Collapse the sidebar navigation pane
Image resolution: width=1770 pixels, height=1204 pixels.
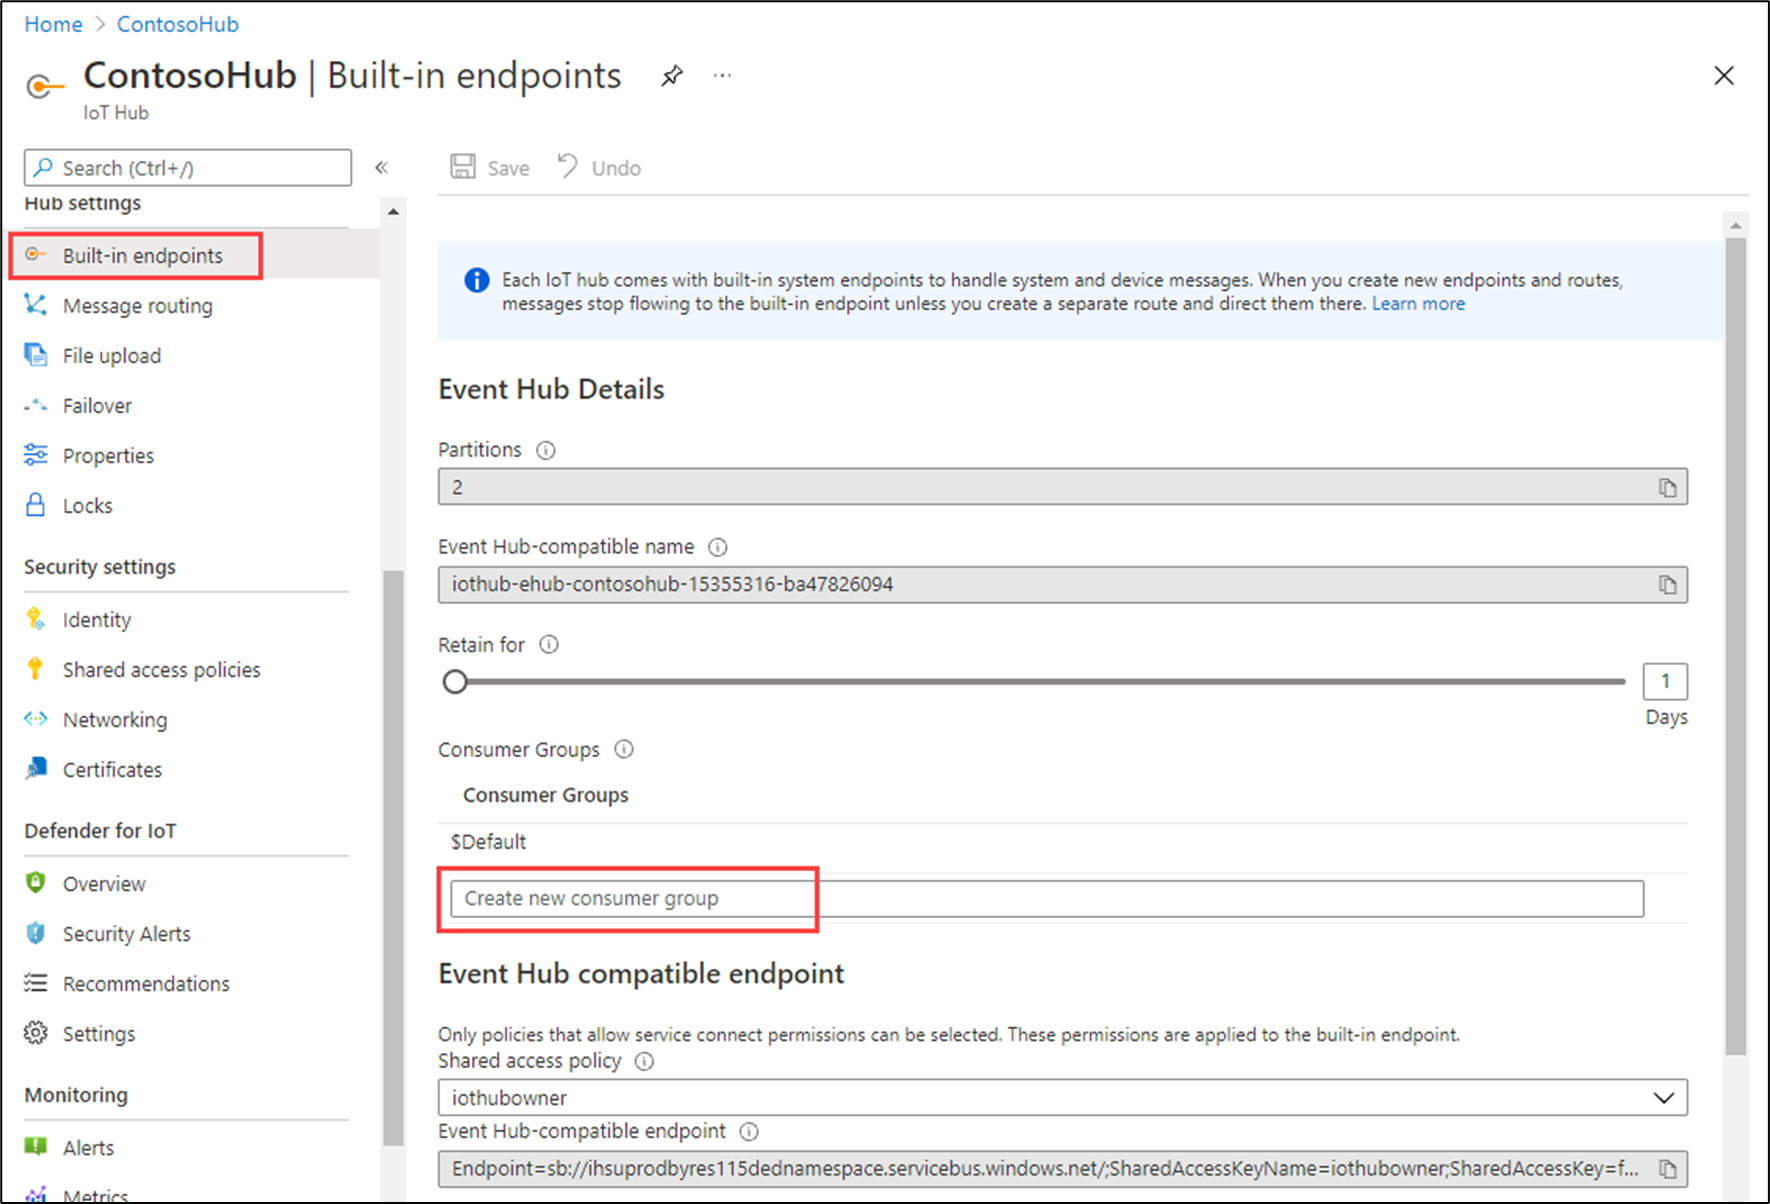click(381, 167)
